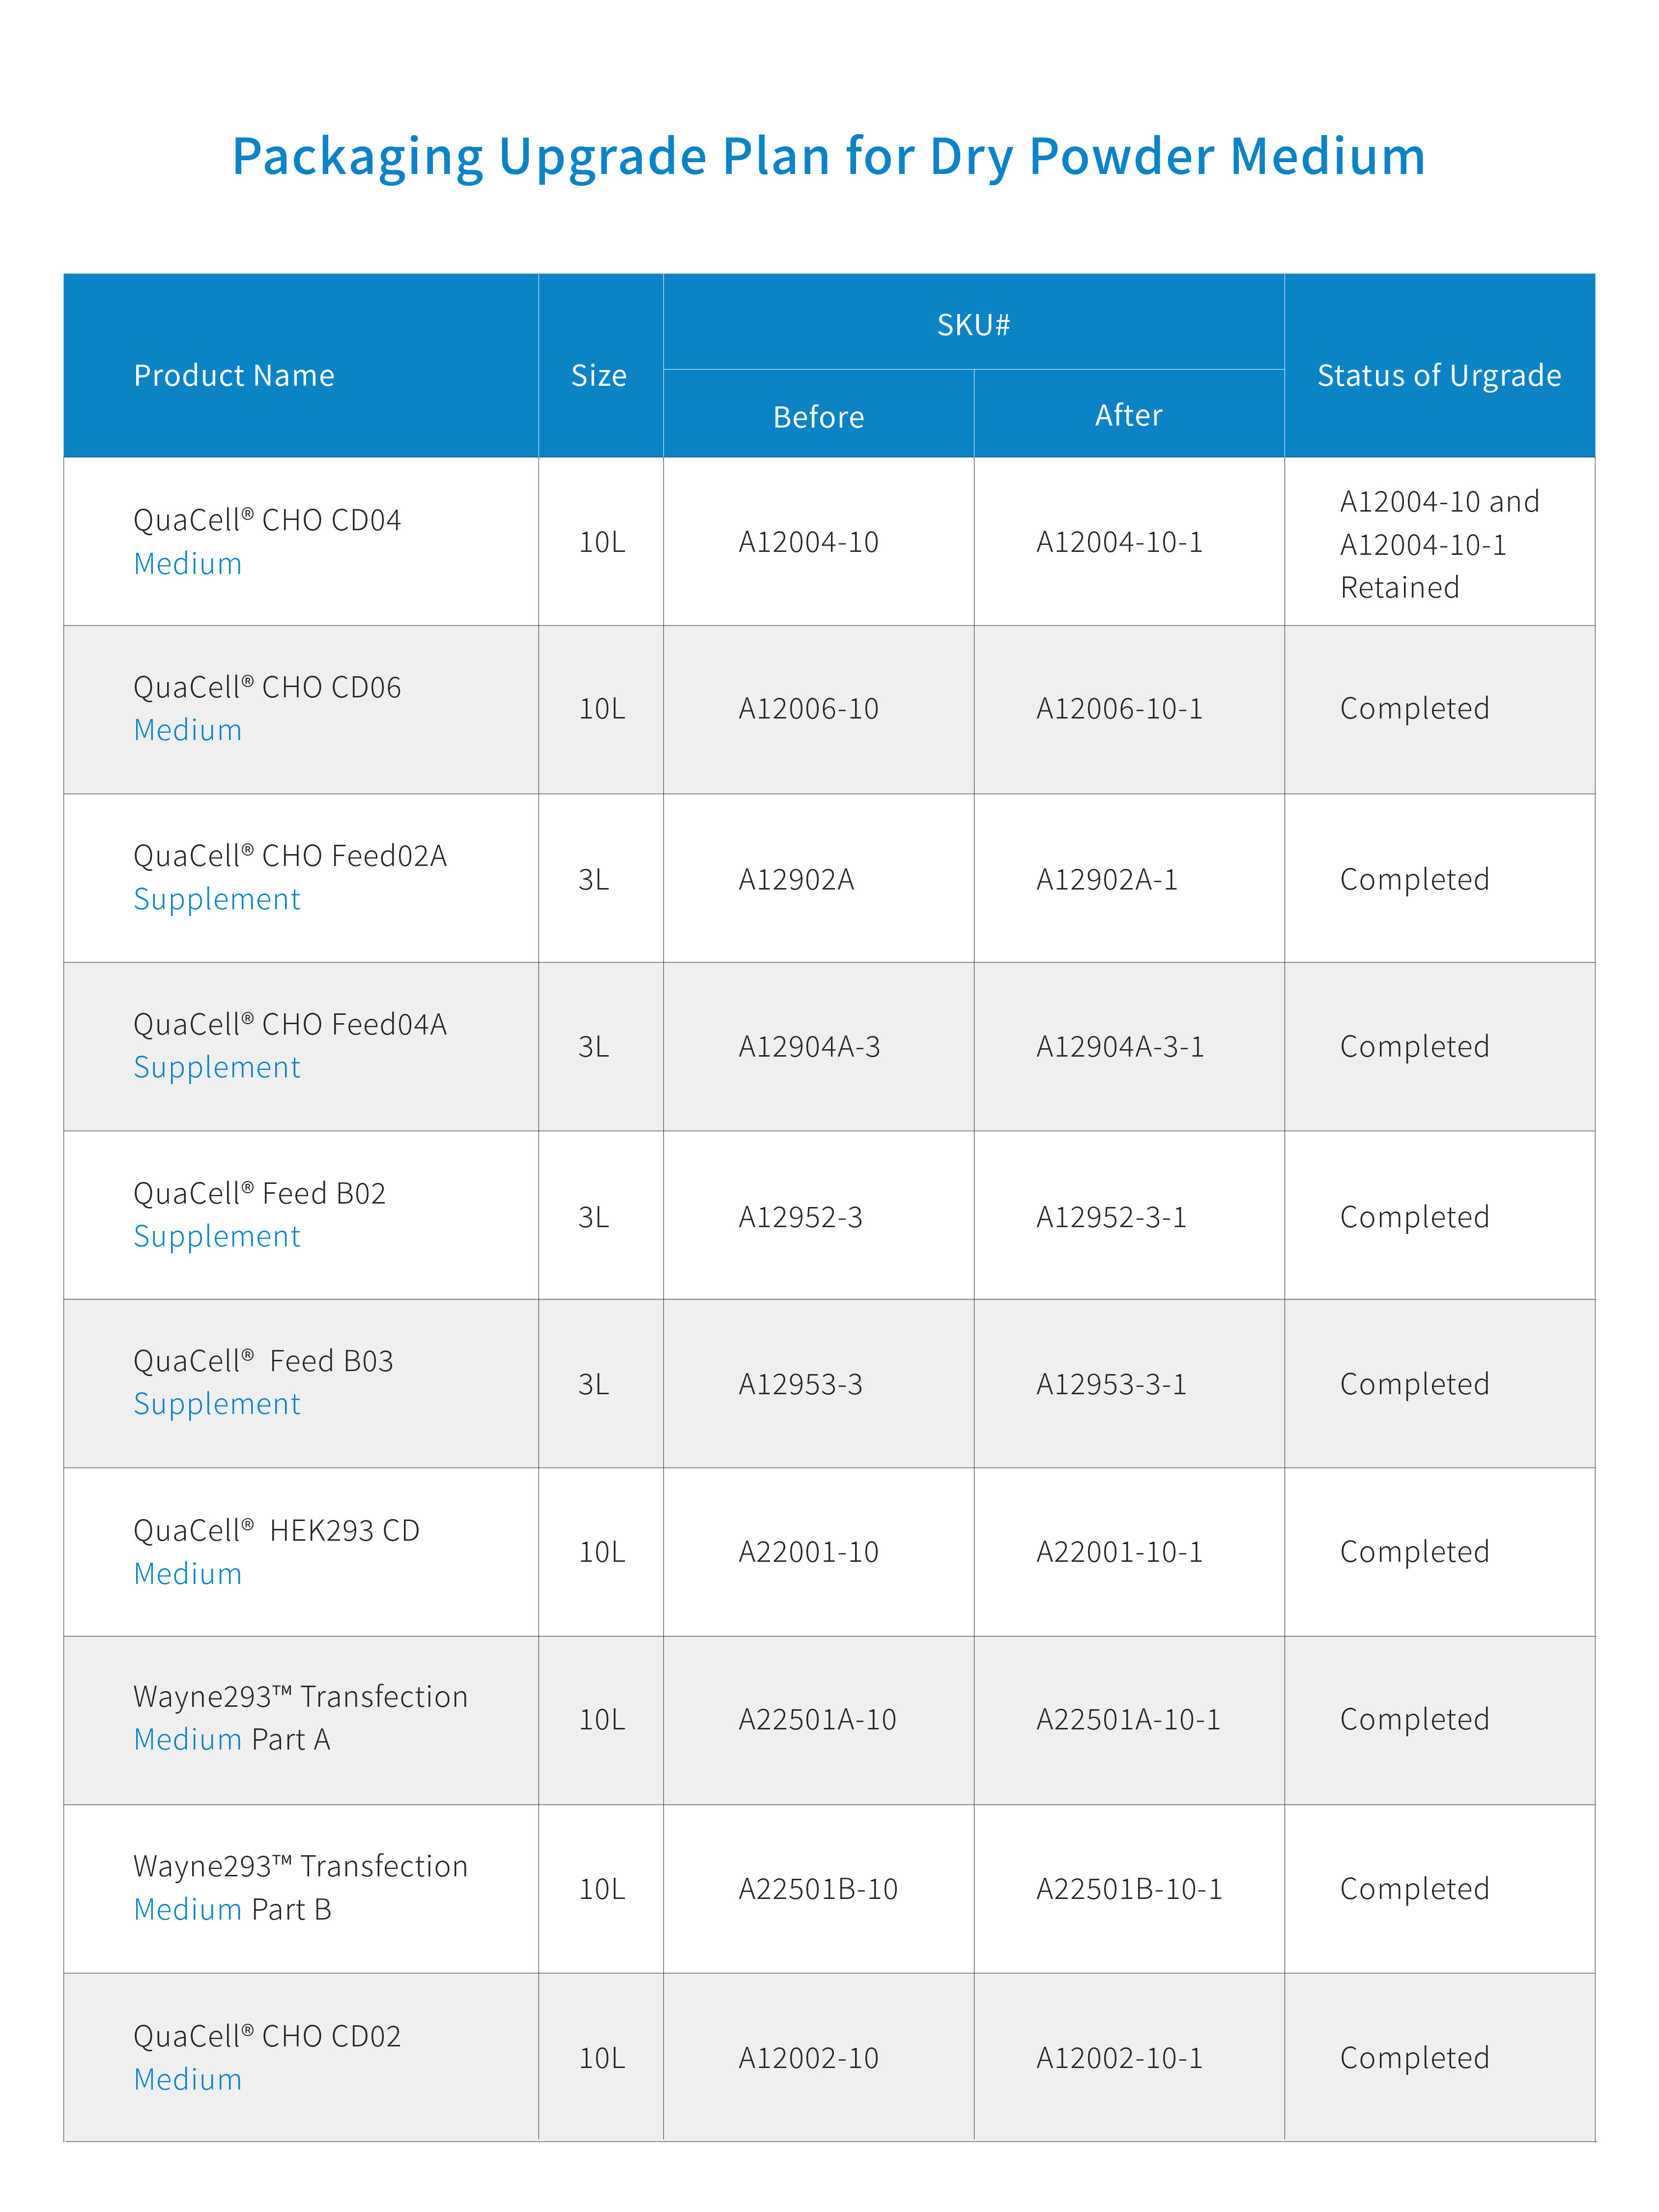Open Medium link in Wayne293 Part A row
The image size is (1659, 2212).
point(188,1740)
